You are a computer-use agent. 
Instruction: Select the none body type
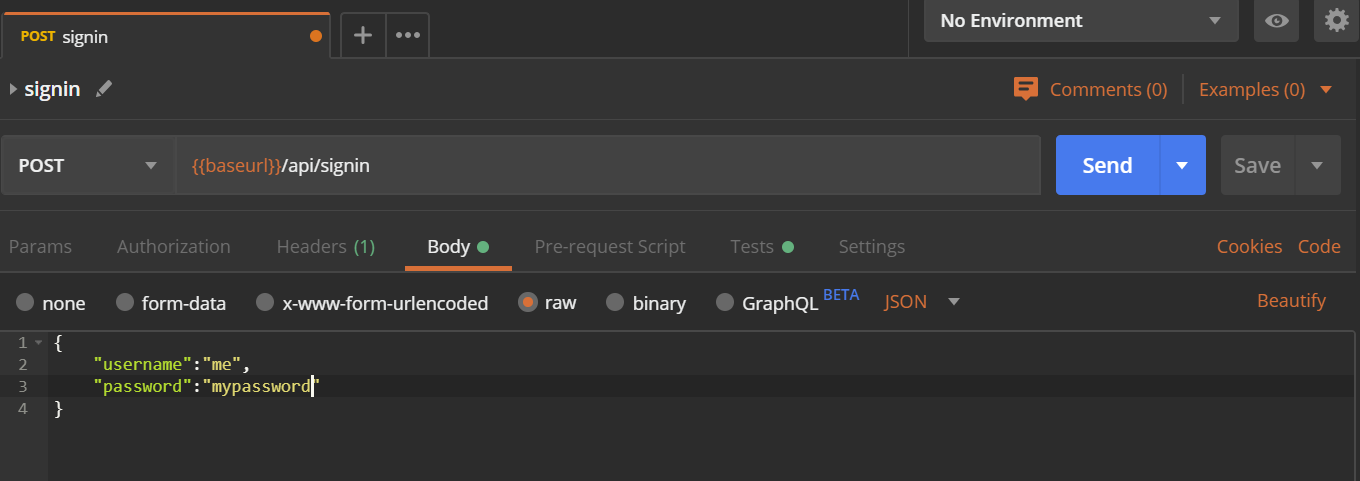[25, 302]
